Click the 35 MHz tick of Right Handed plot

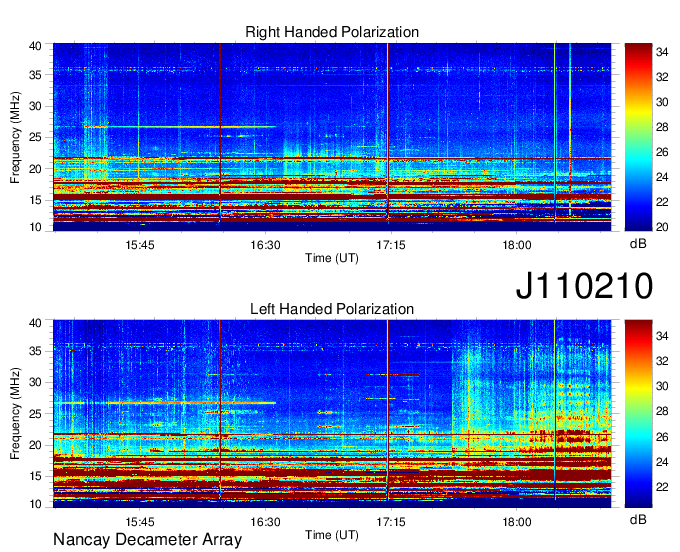tap(36, 75)
